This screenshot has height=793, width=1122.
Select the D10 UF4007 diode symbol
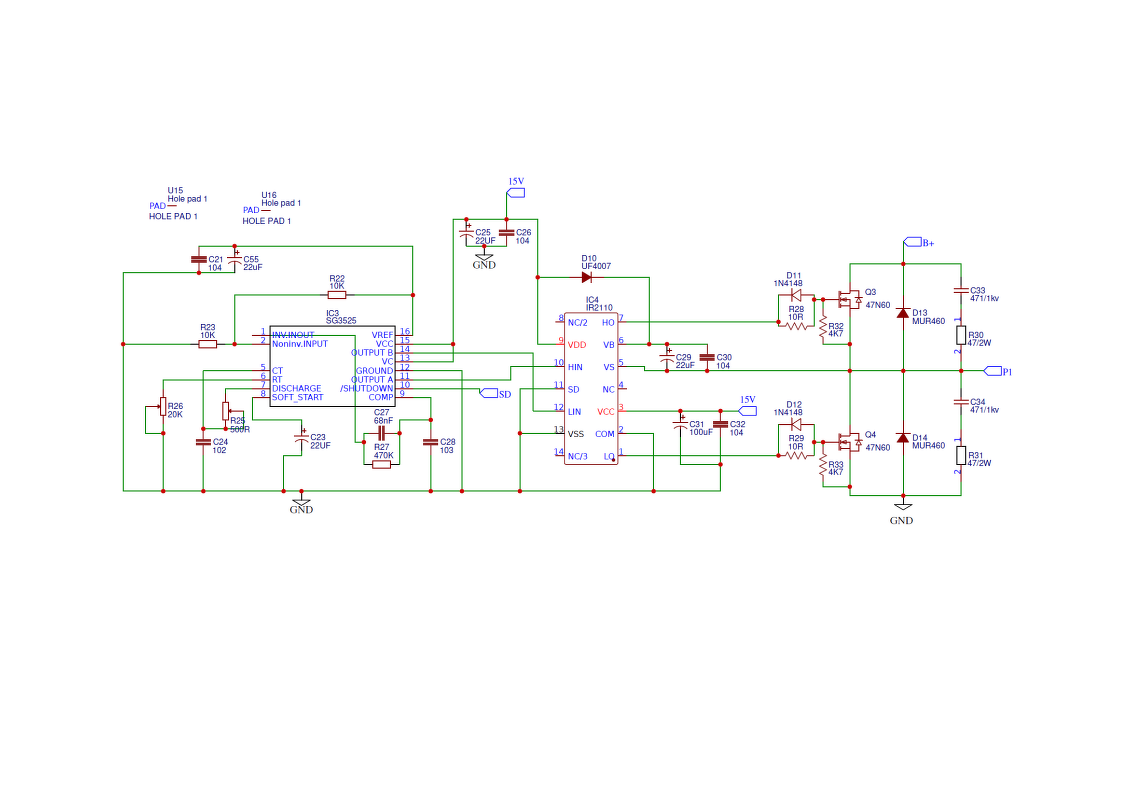(x=587, y=277)
